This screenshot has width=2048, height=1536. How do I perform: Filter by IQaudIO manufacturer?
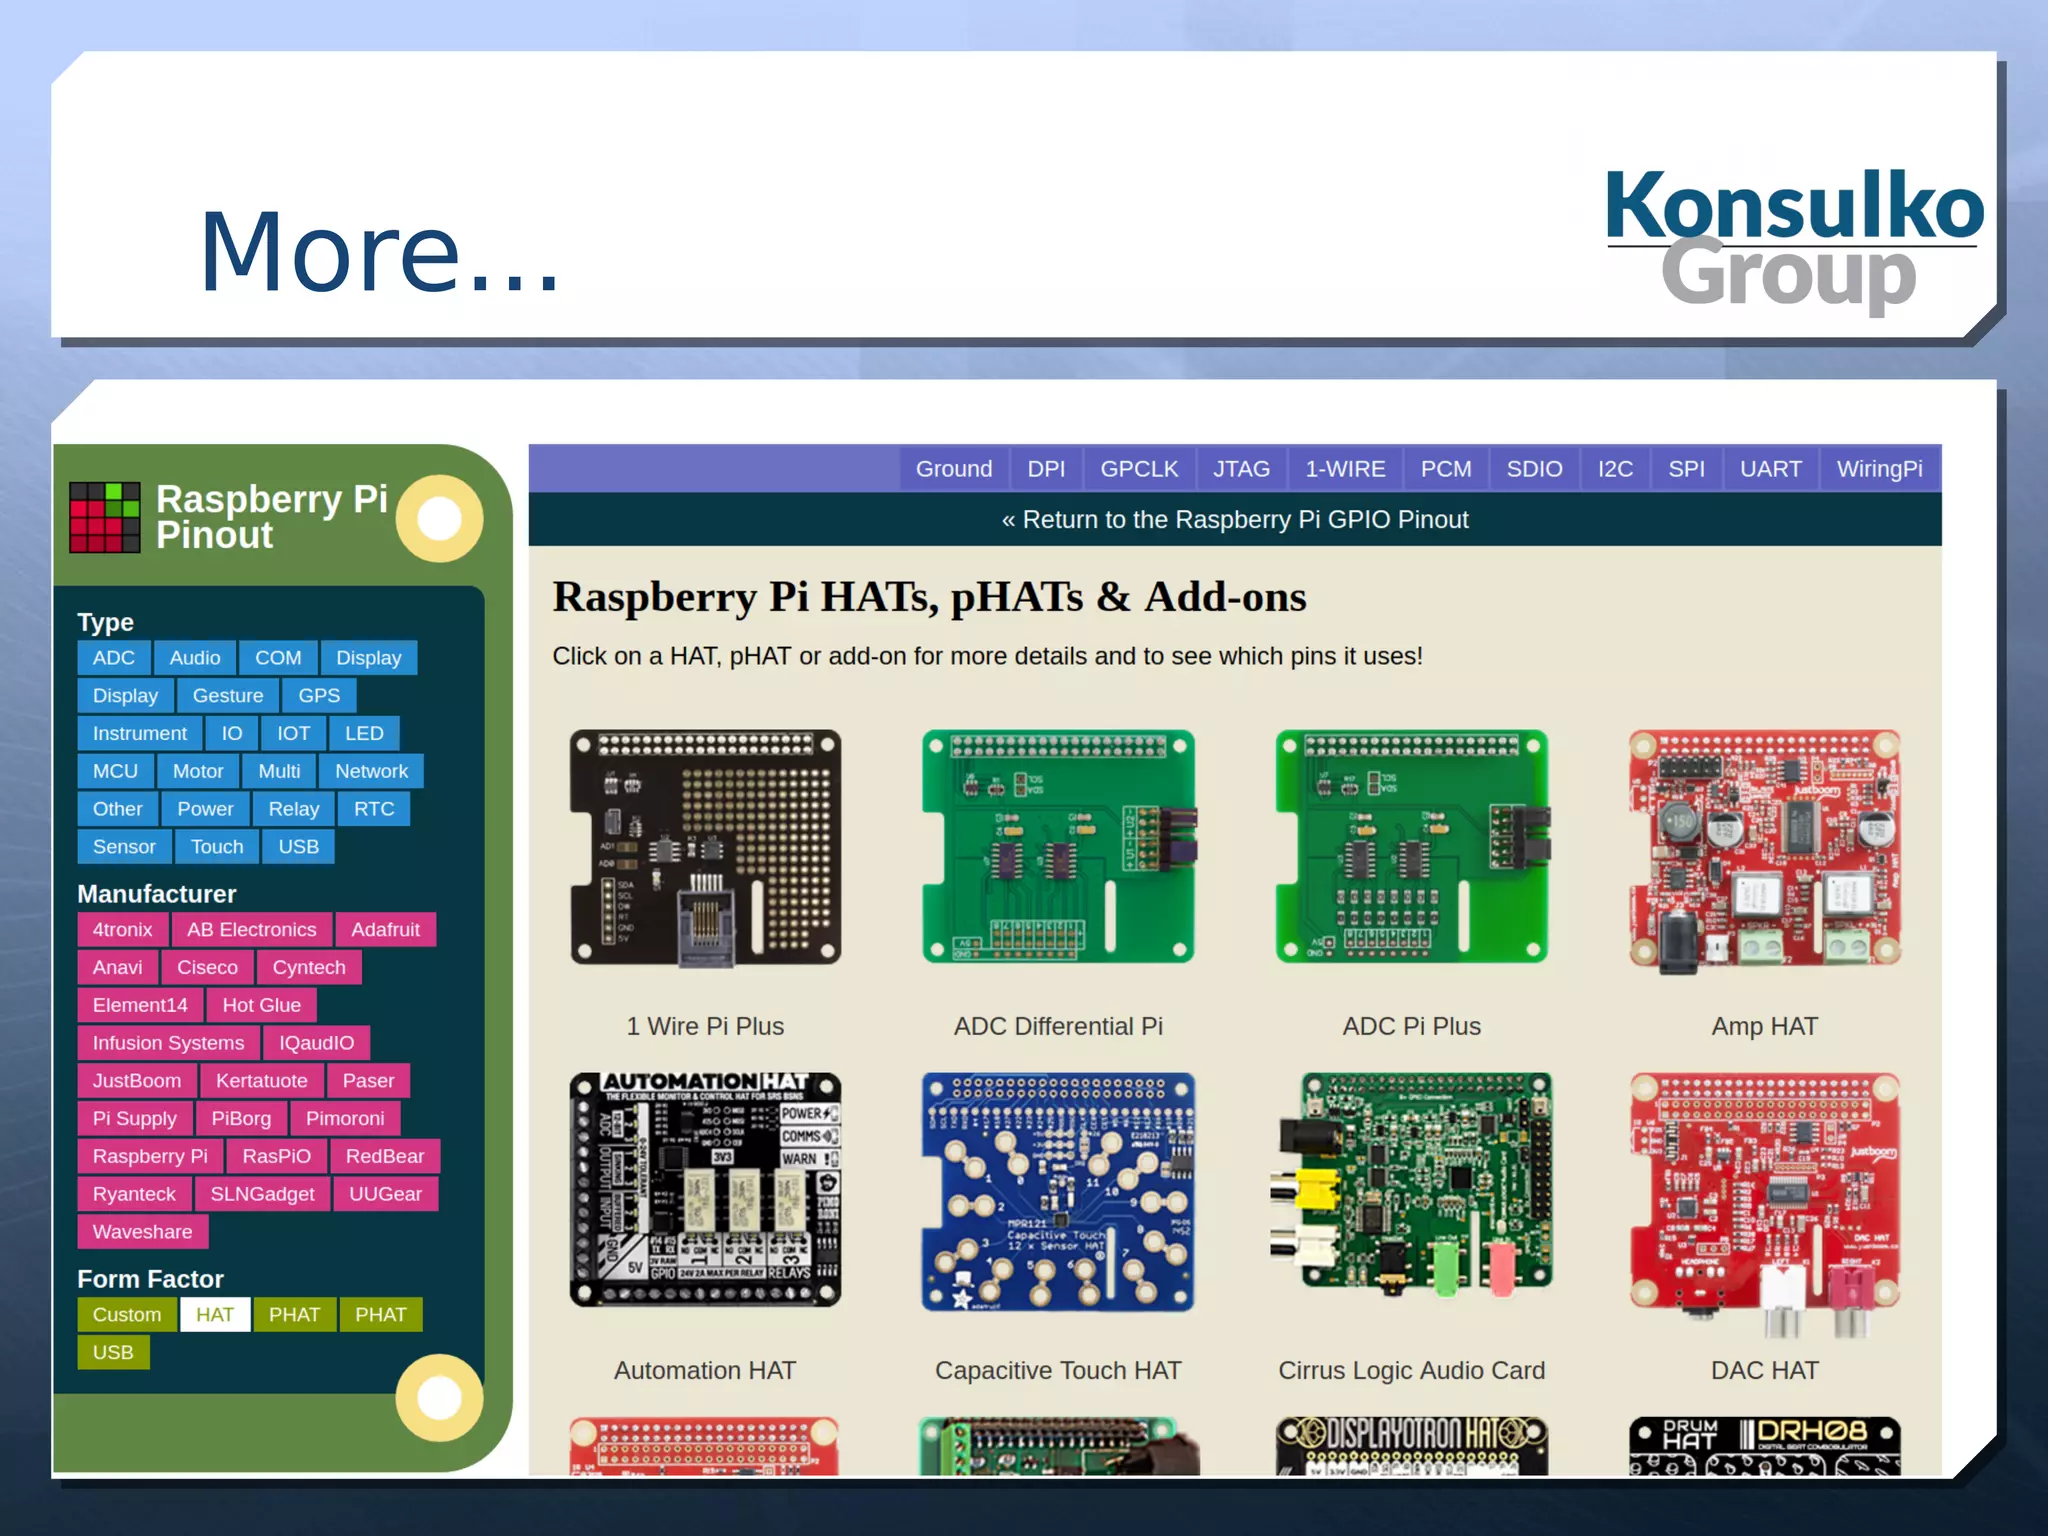pos(316,1043)
